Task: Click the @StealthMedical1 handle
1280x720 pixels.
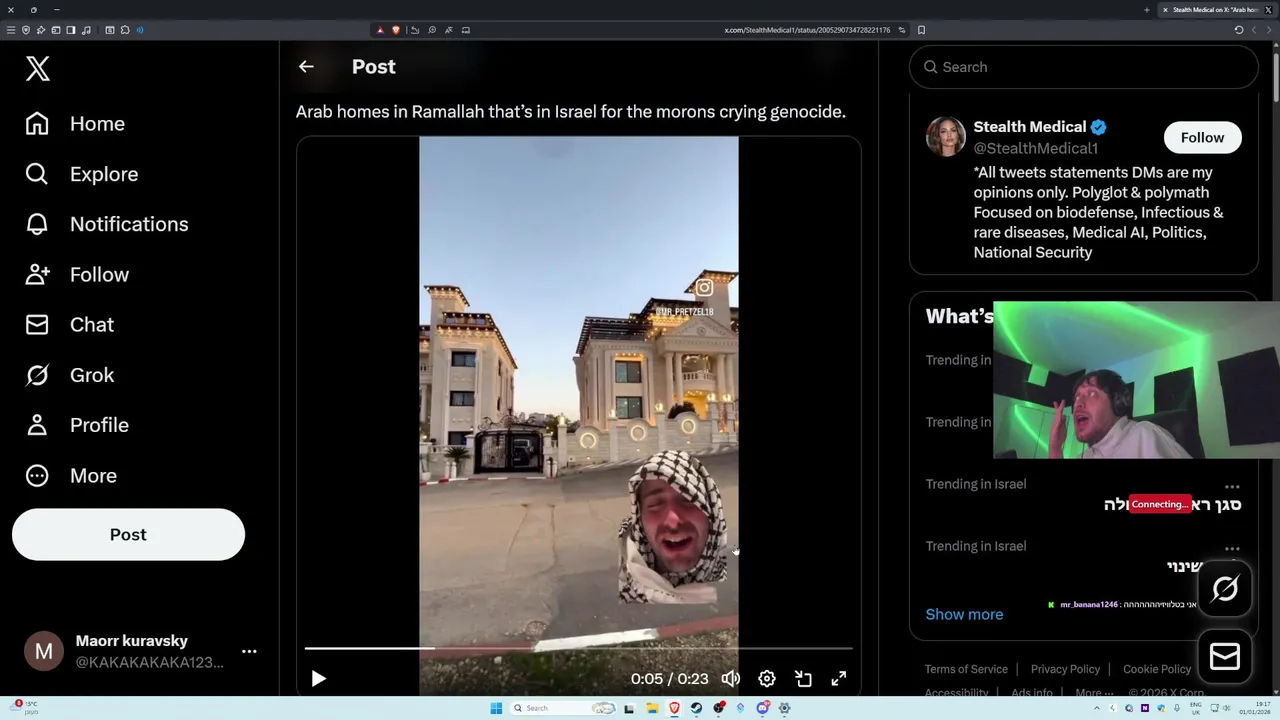Action: 1036,148
